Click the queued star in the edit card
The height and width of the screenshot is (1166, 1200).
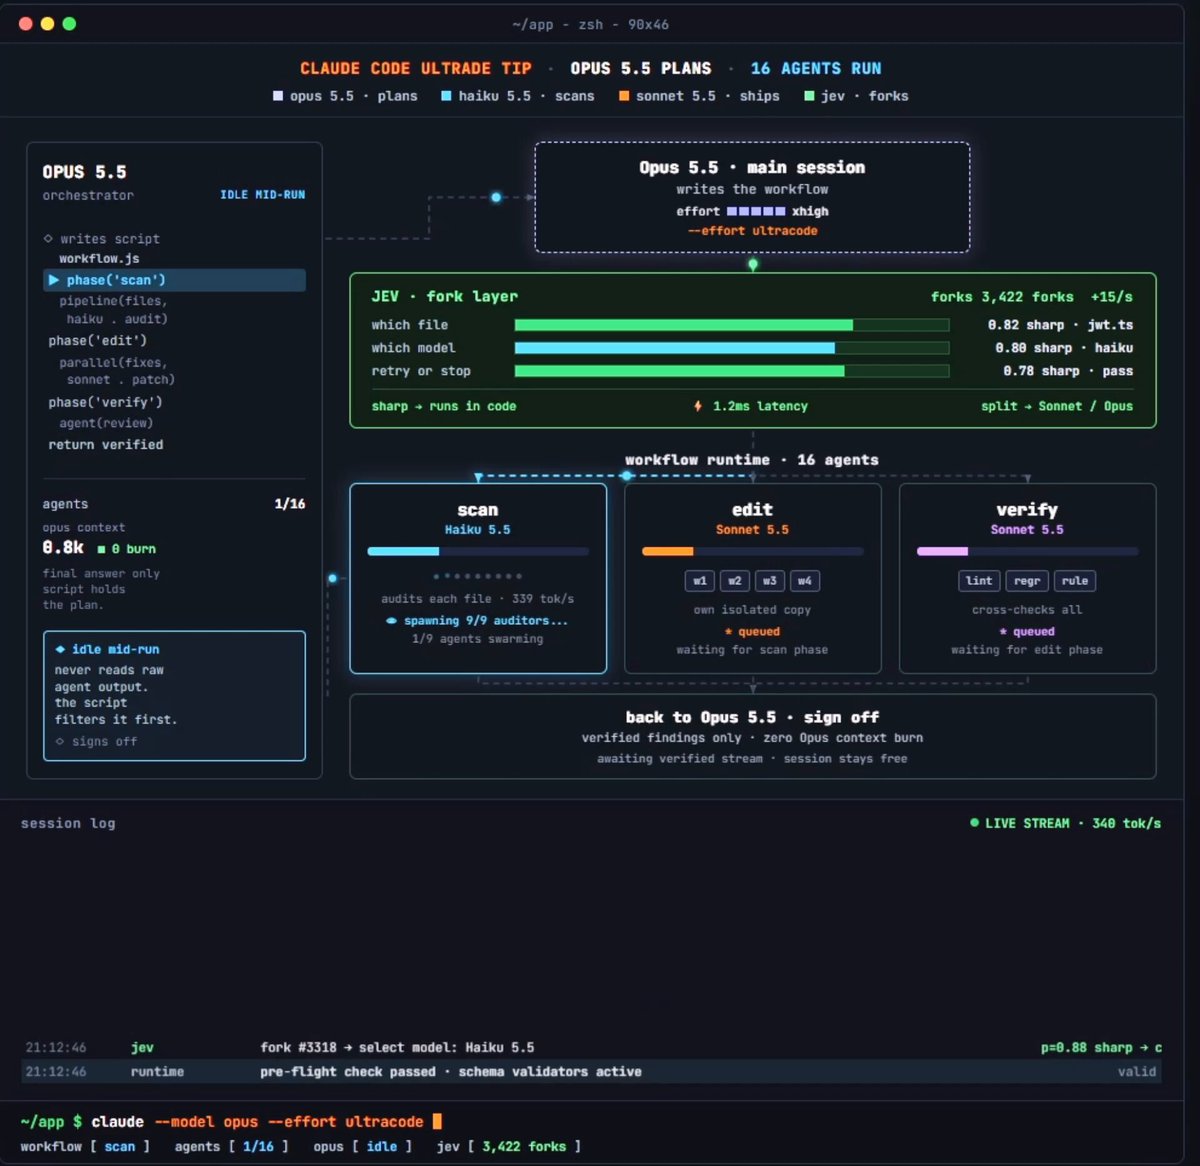729,632
